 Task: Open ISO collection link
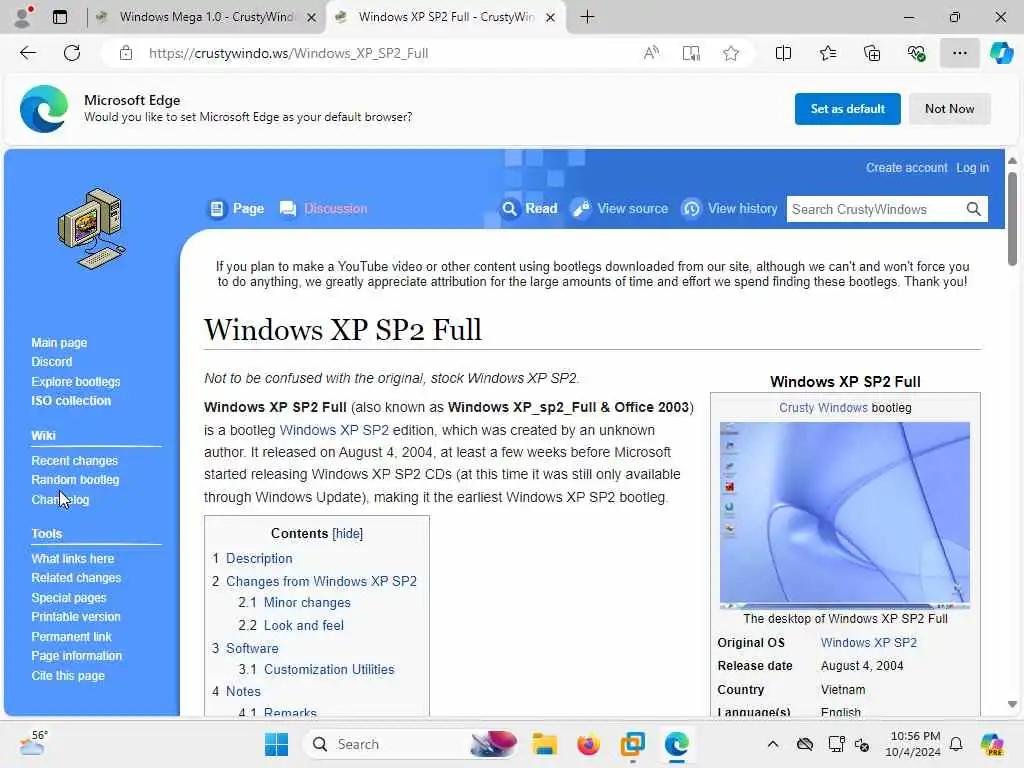point(71,400)
